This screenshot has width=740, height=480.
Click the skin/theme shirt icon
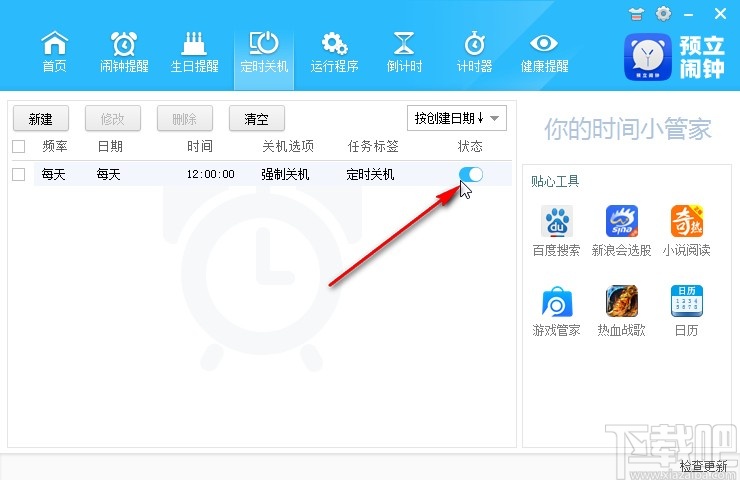tap(636, 14)
